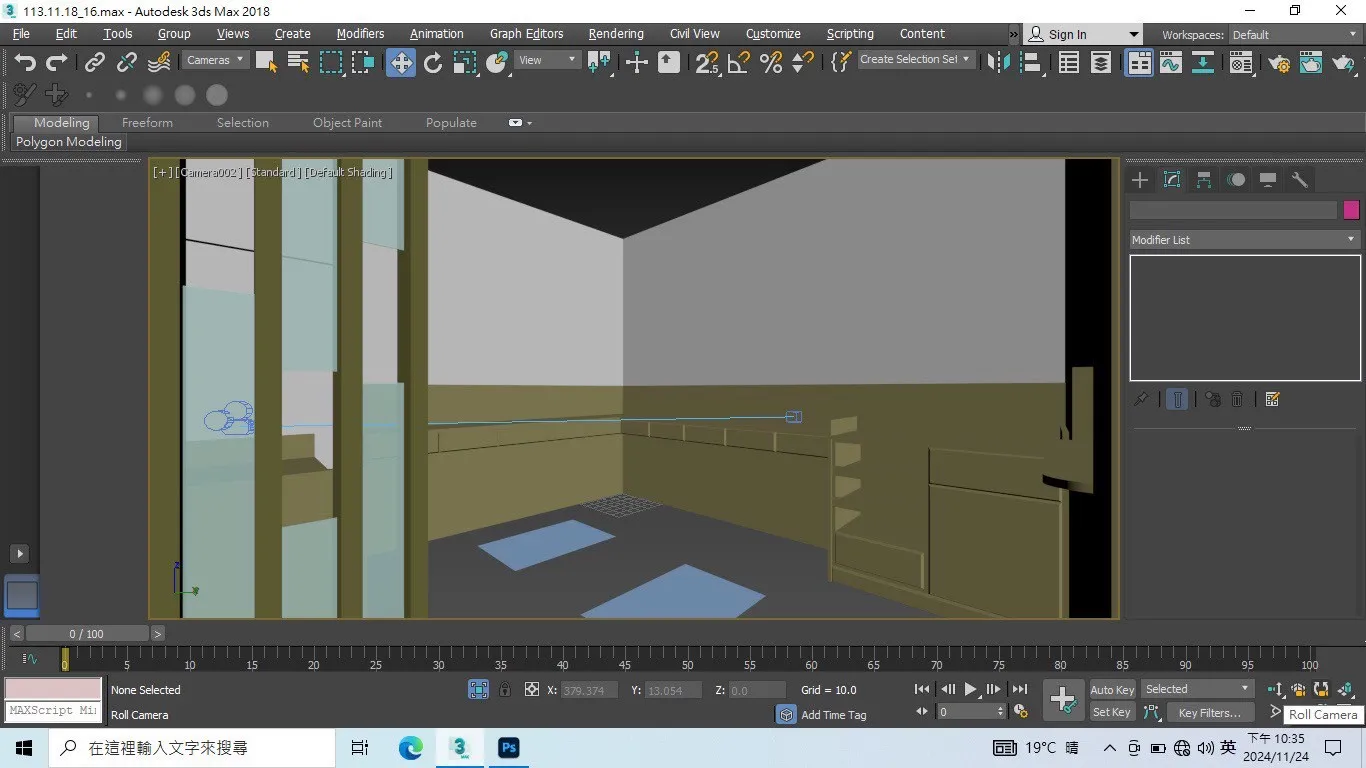The image size is (1366, 768).
Task: Switch to the Freeform ribbon tab
Action: coord(147,123)
